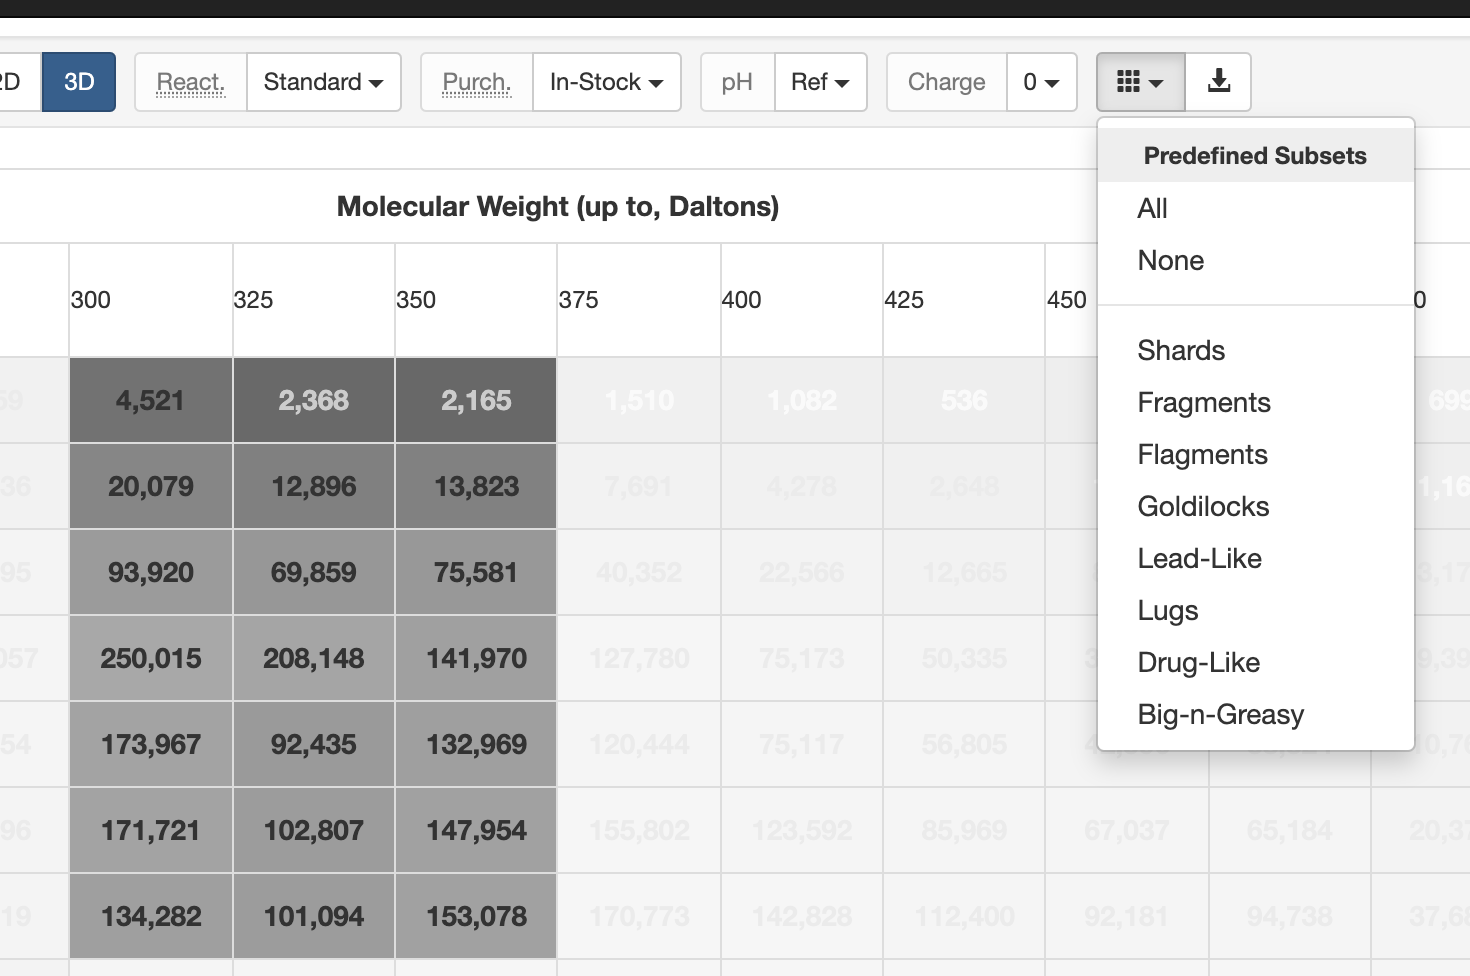Click the 450 column header

point(1072,300)
